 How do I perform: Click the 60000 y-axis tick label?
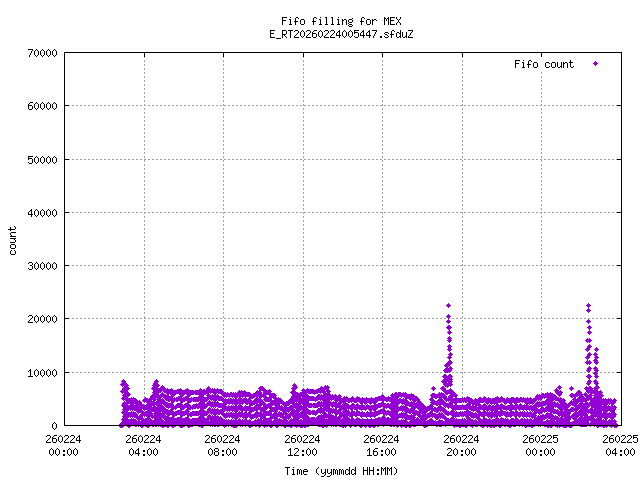click(x=40, y=106)
